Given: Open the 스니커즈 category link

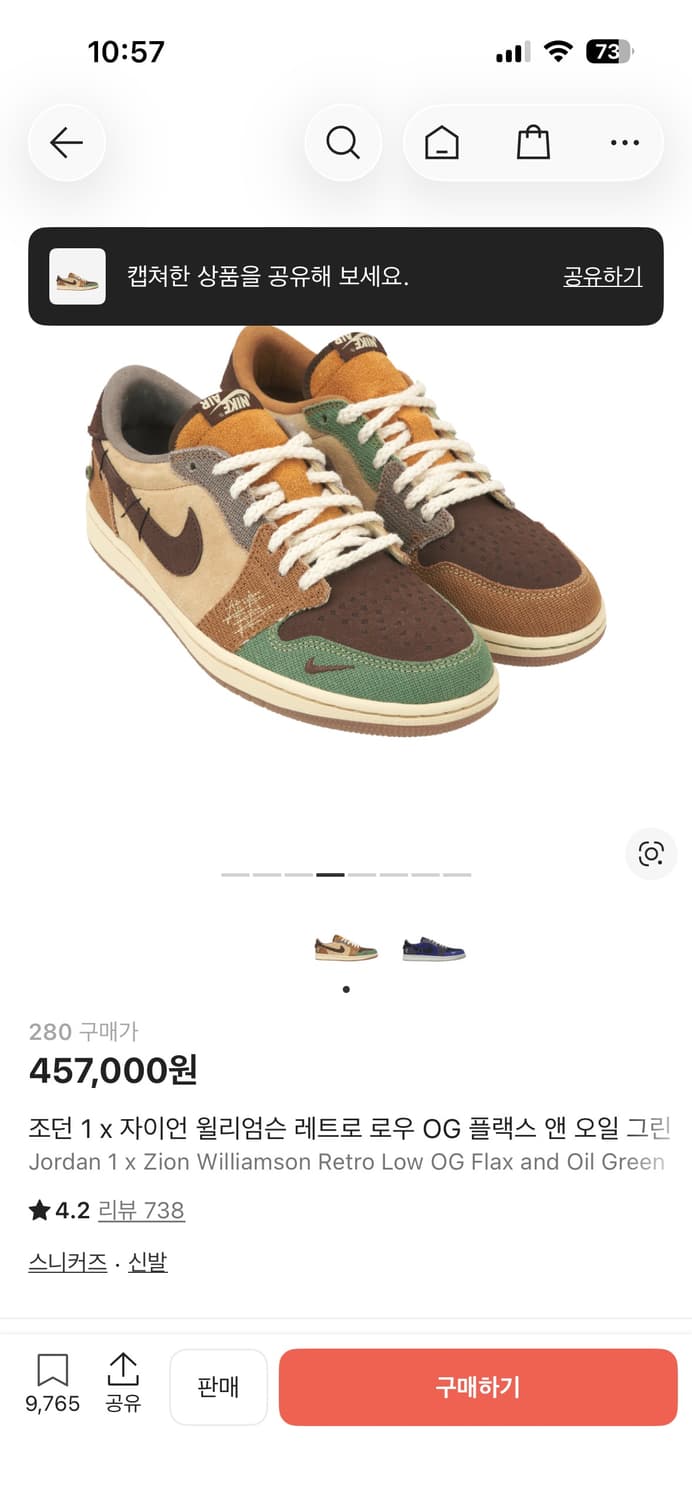Looking at the screenshot, I should [68, 1262].
